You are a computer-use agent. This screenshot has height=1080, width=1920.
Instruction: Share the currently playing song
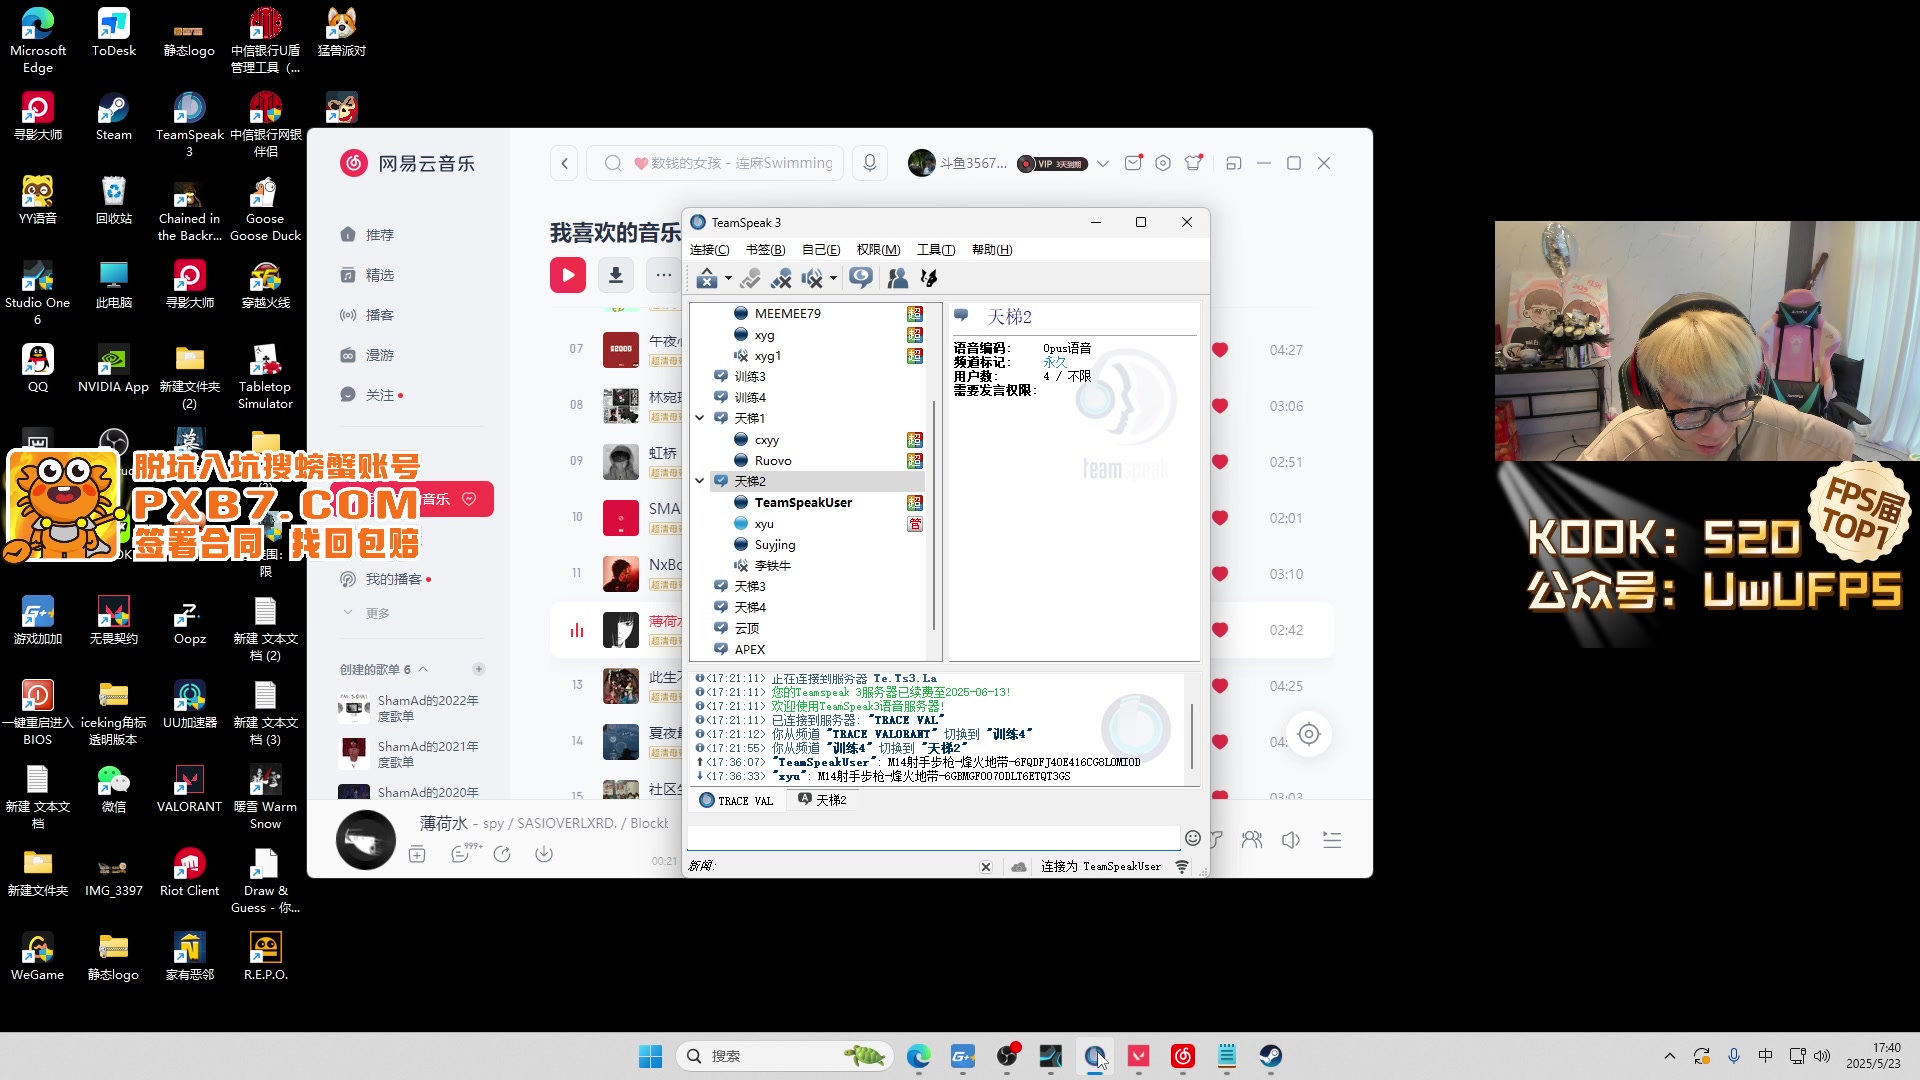click(502, 854)
